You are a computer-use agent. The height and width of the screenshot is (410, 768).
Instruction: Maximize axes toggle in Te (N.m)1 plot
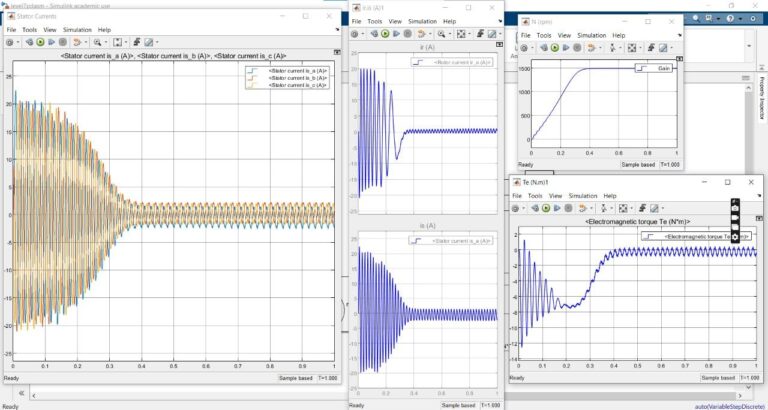(759, 218)
